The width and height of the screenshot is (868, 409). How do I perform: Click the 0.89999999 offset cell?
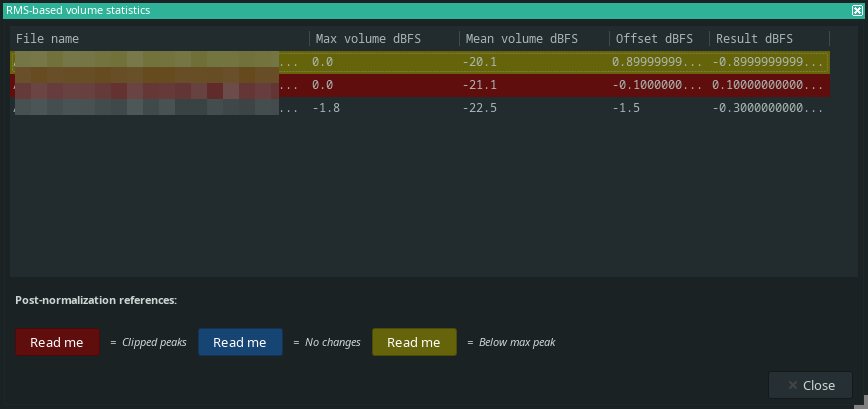[659, 62]
